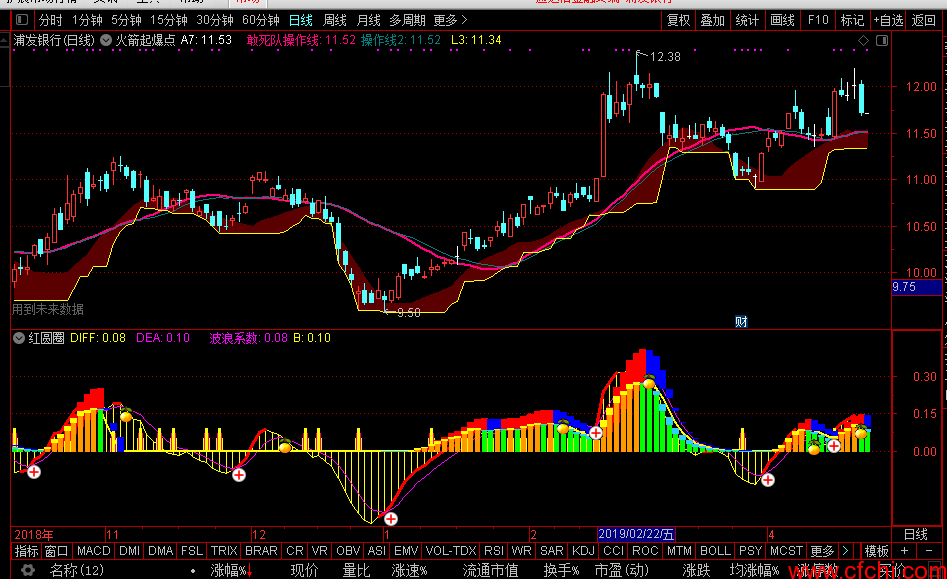Switch to the 周线 weekly chart tab
This screenshot has height=579, width=947.
(x=334, y=20)
